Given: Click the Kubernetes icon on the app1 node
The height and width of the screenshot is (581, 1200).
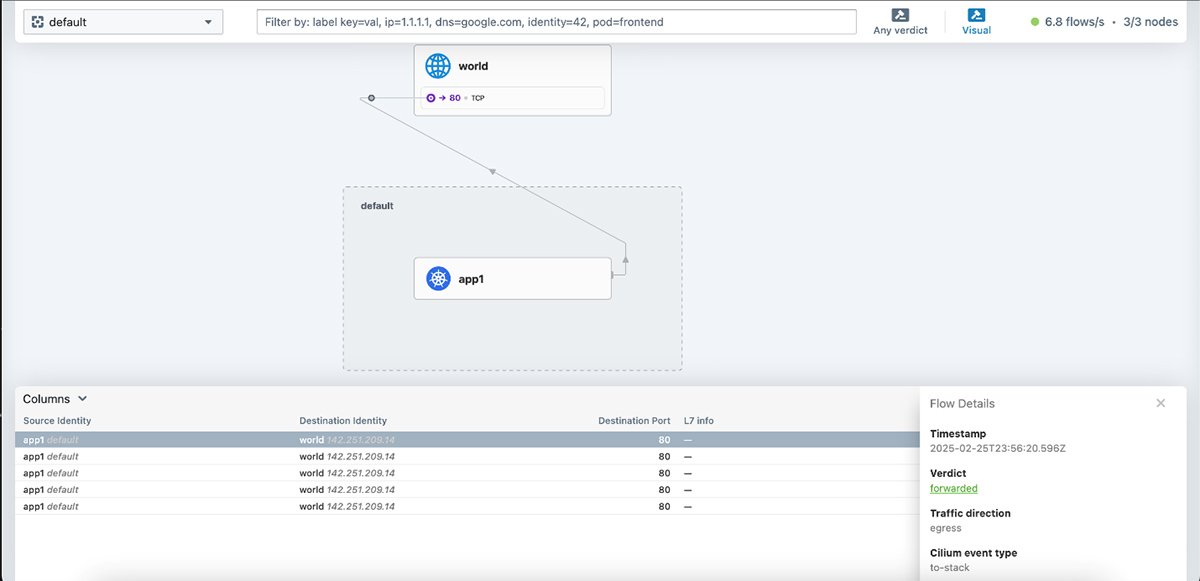Looking at the screenshot, I should coord(438,278).
